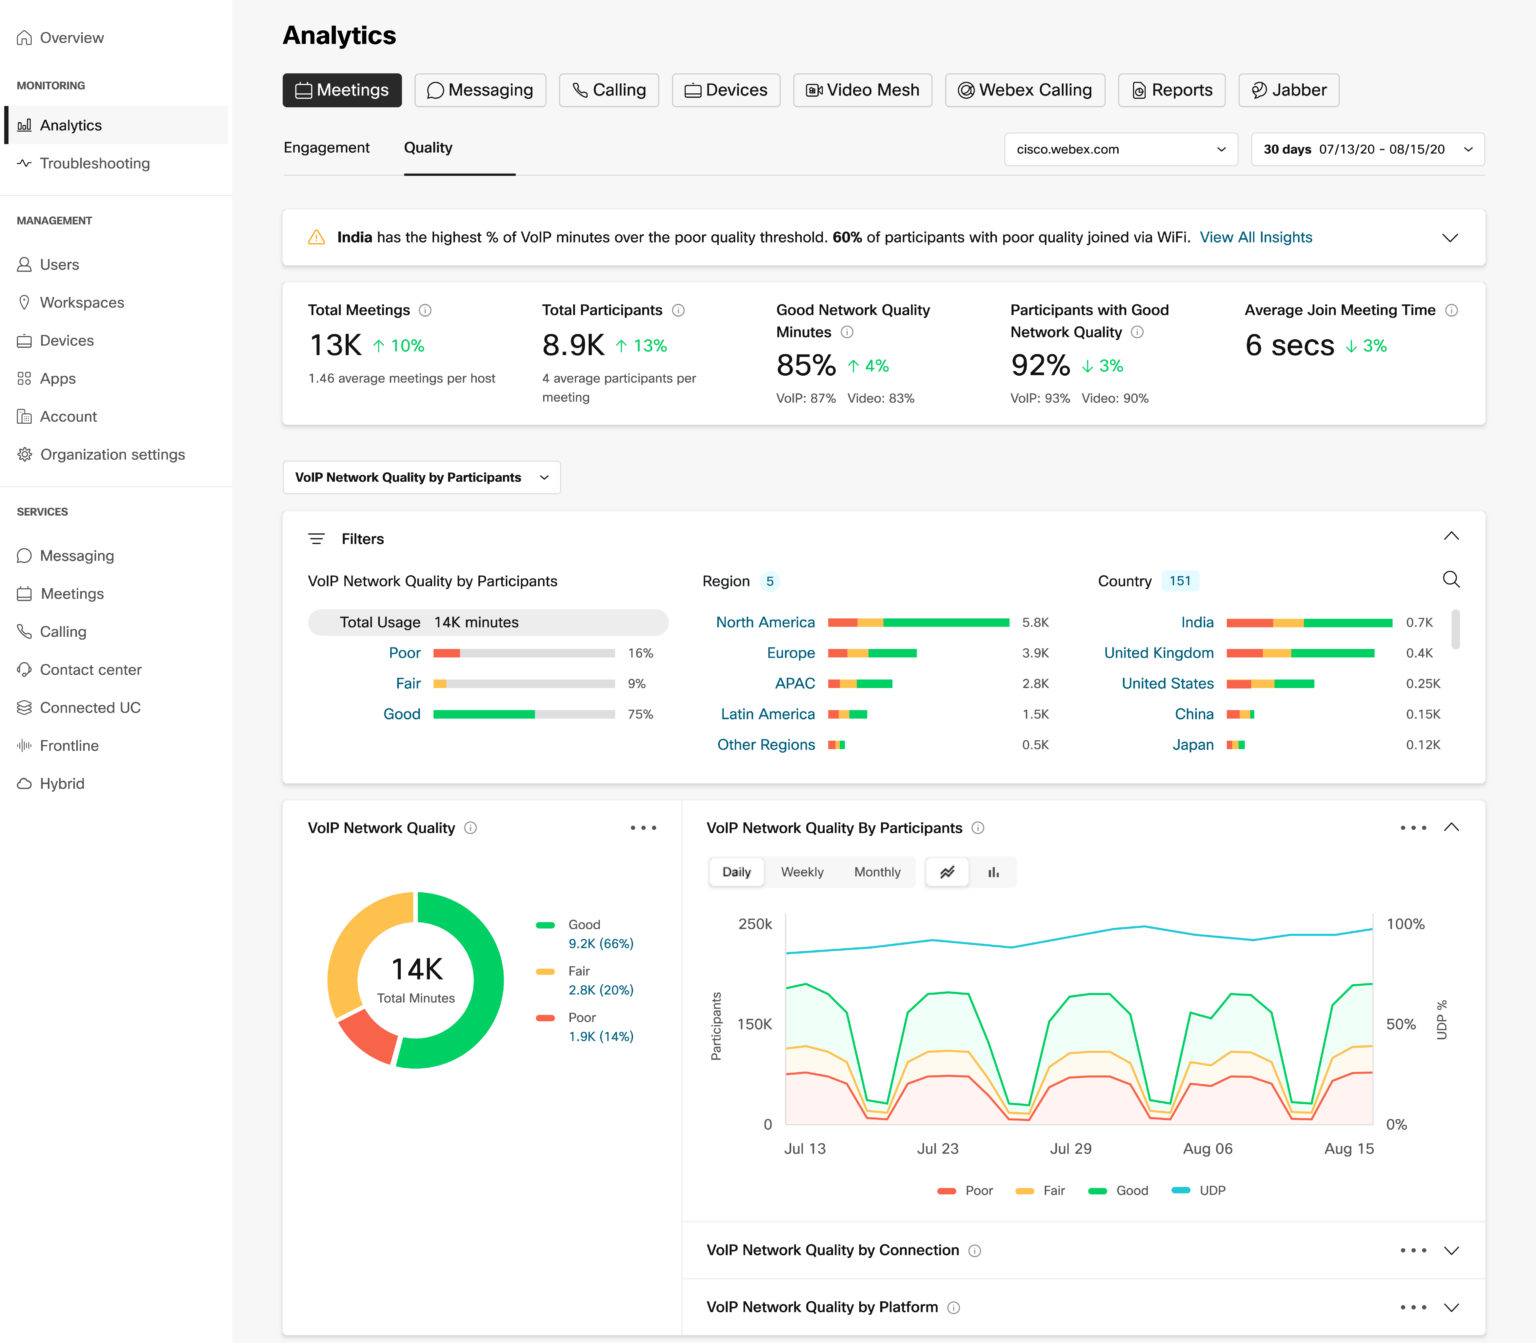Select the Weekly interval toggle

click(802, 872)
